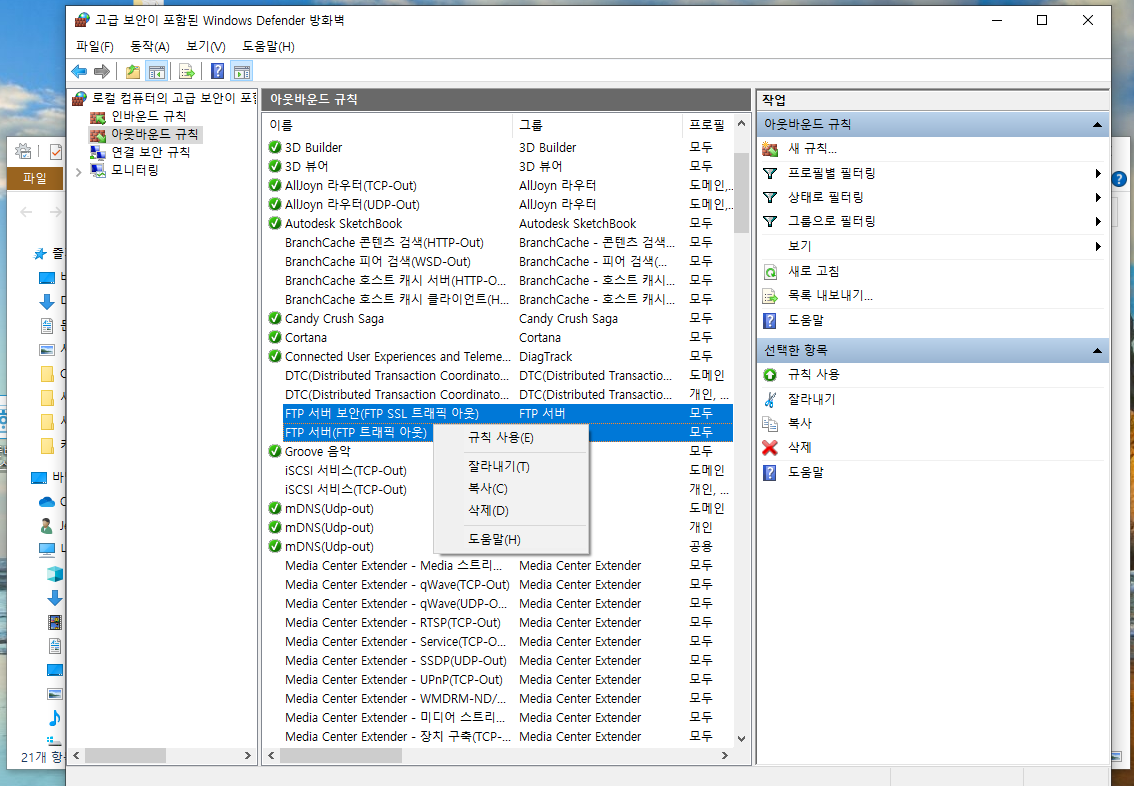This screenshot has height=786, width=1134.
Task: Click the green check icon beside Connected User Experiences
Action: click(275, 356)
